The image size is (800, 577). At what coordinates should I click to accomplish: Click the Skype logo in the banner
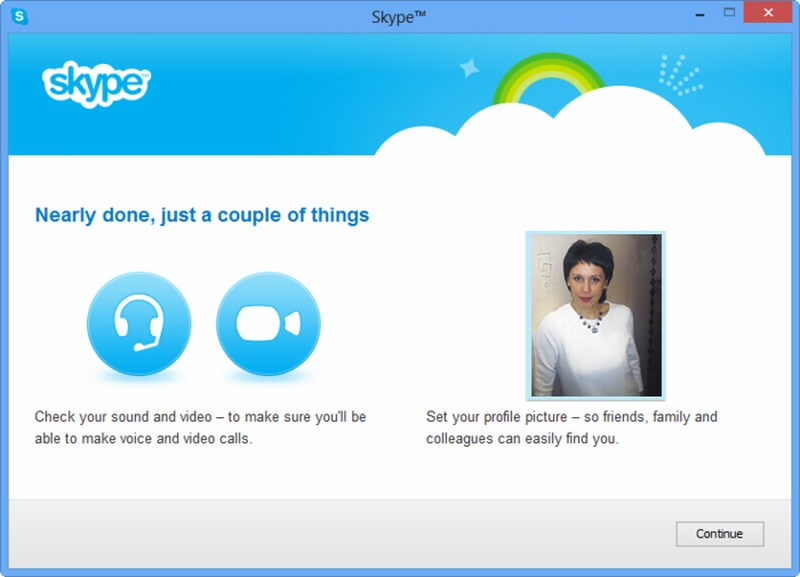96,84
